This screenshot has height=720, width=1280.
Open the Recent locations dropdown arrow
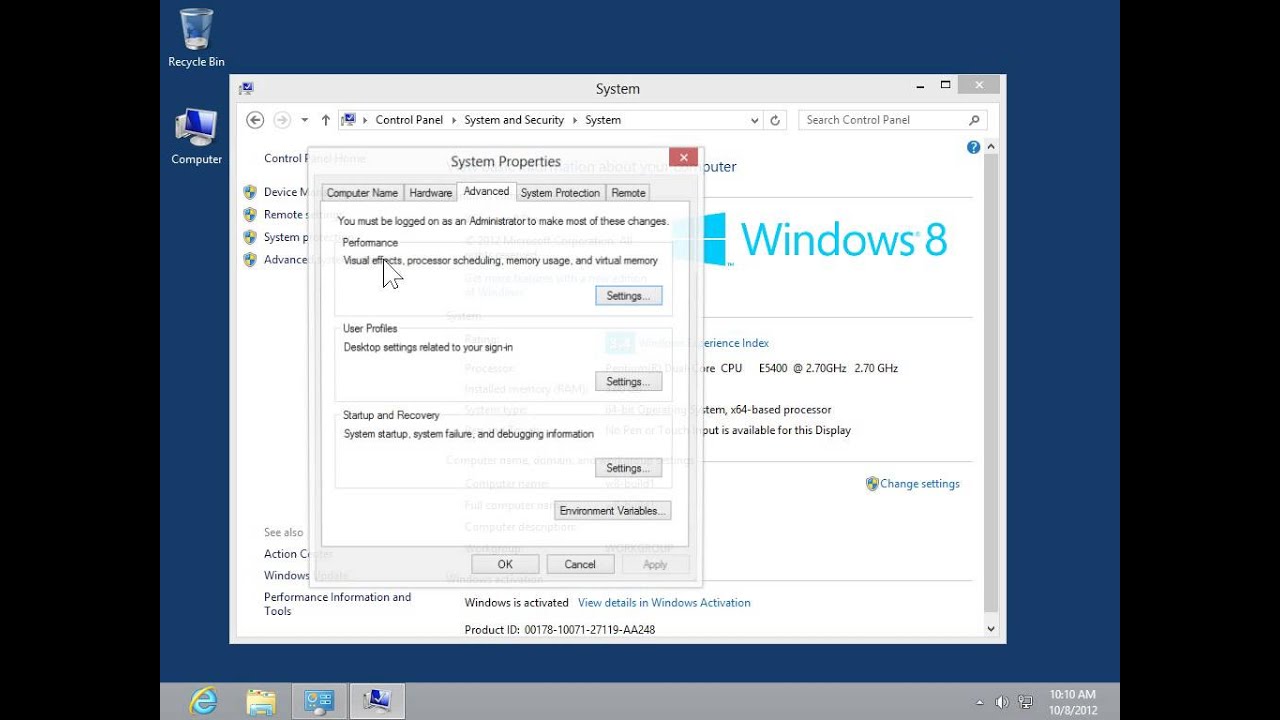[304, 120]
